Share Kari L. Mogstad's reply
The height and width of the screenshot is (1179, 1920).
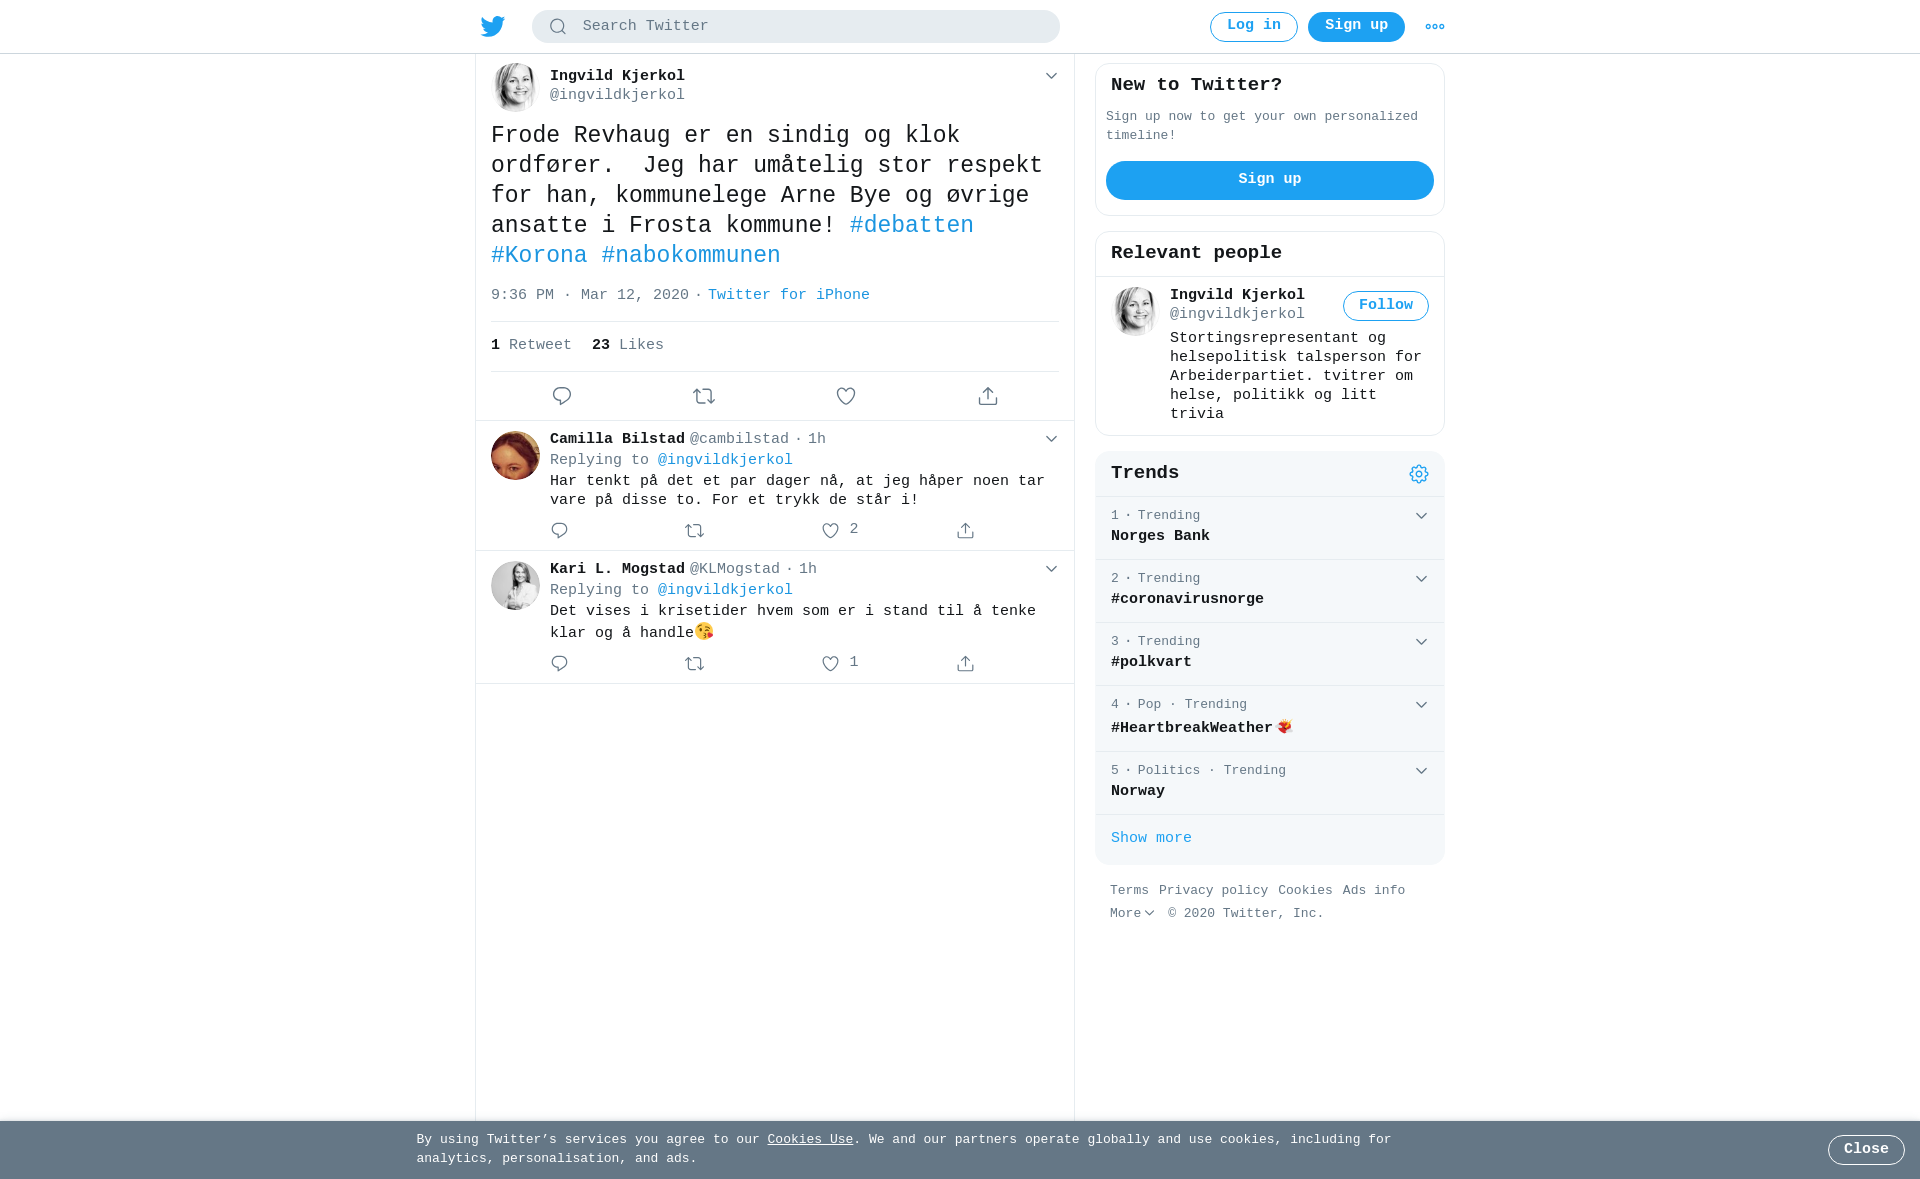pyautogui.click(x=965, y=664)
